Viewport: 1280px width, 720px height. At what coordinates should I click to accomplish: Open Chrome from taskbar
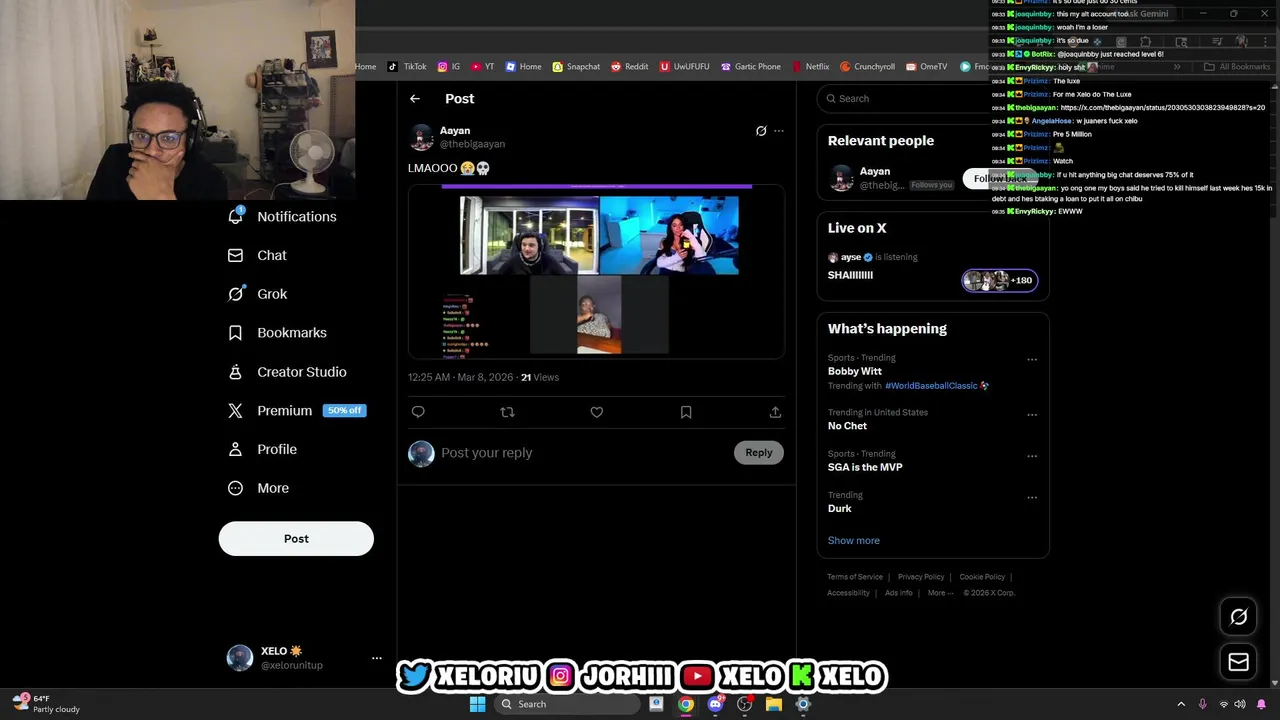click(686, 704)
